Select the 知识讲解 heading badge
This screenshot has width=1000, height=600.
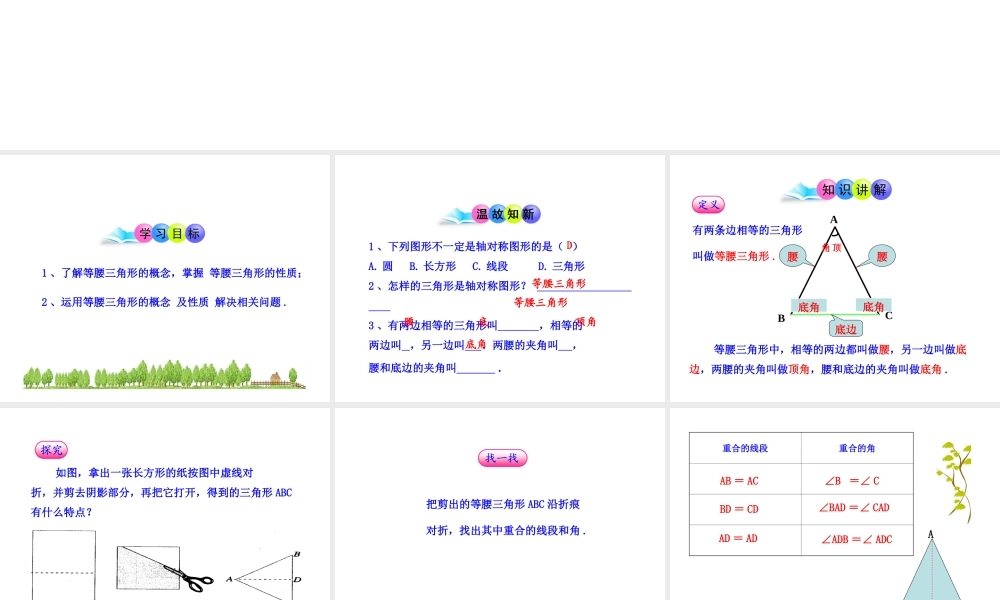point(853,190)
